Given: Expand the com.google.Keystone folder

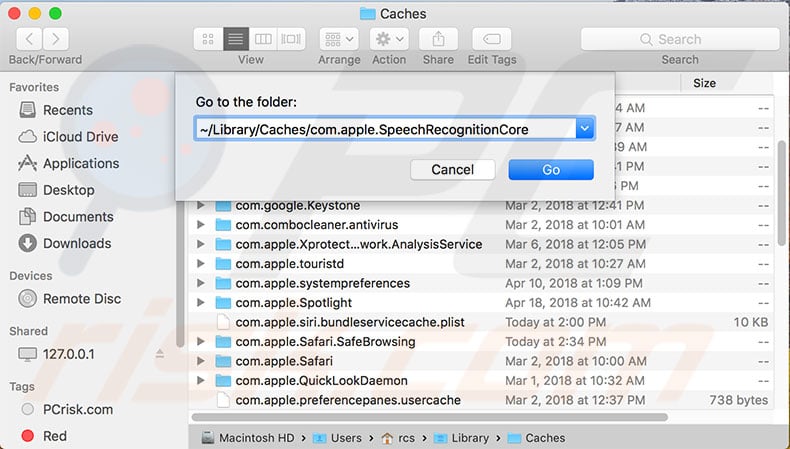Looking at the screenshot, I should pos(201,206).
